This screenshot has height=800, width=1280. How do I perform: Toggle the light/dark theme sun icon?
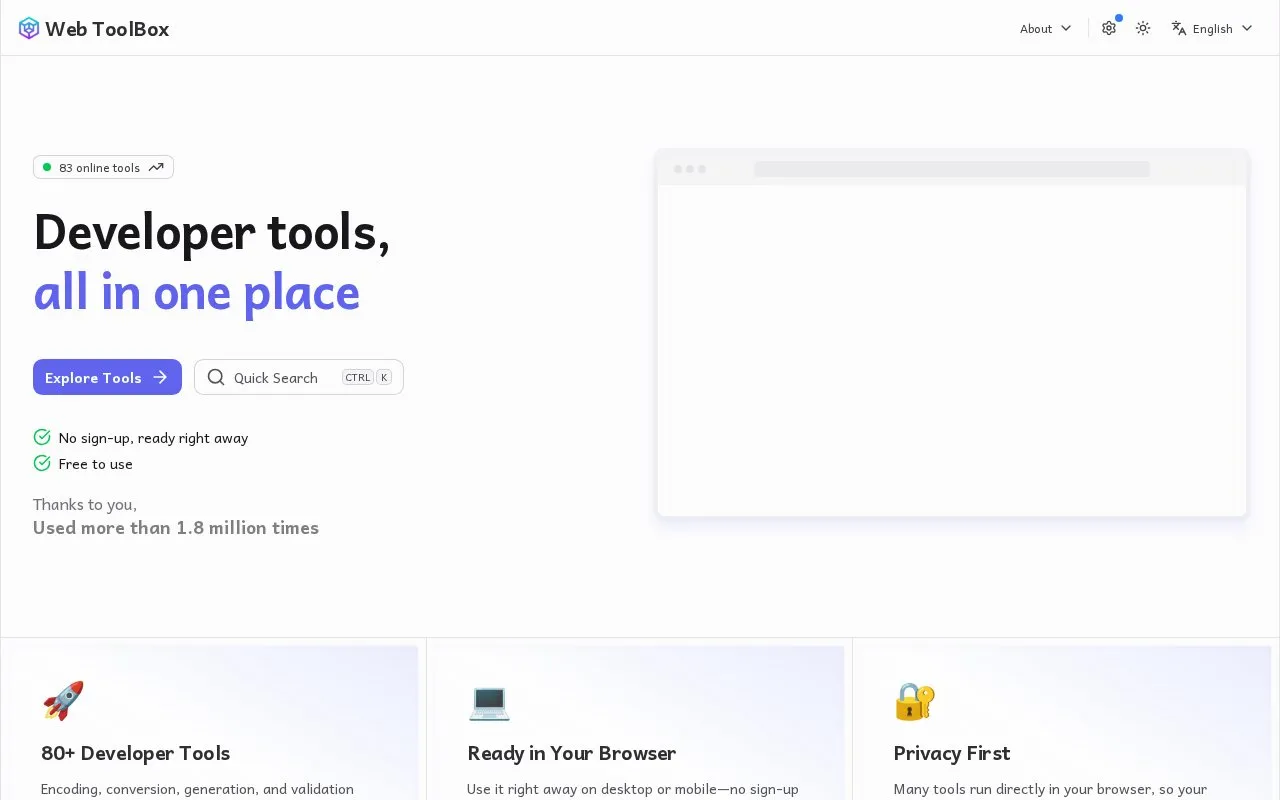1143,28
